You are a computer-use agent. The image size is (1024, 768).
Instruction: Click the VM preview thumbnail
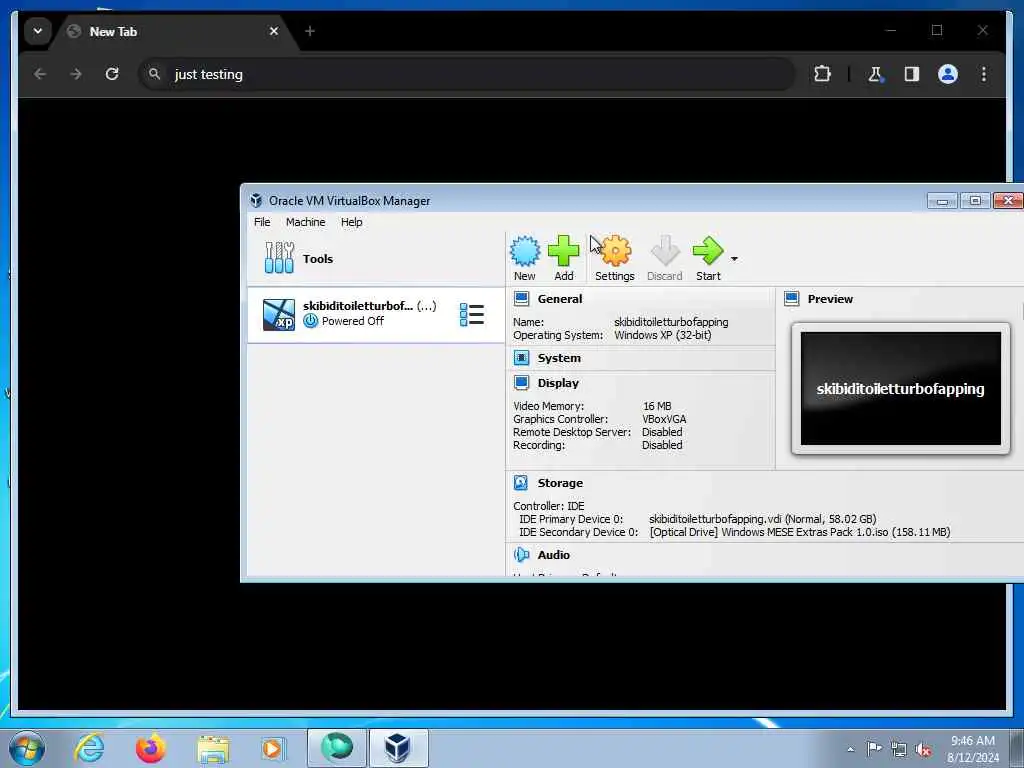[901, 389]
